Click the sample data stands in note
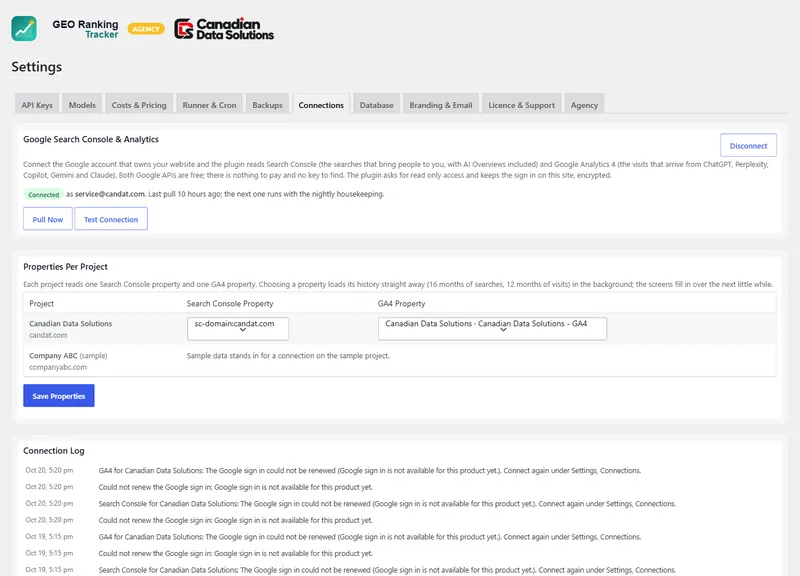Screen dimensions: 800x576 click(288, 356)
